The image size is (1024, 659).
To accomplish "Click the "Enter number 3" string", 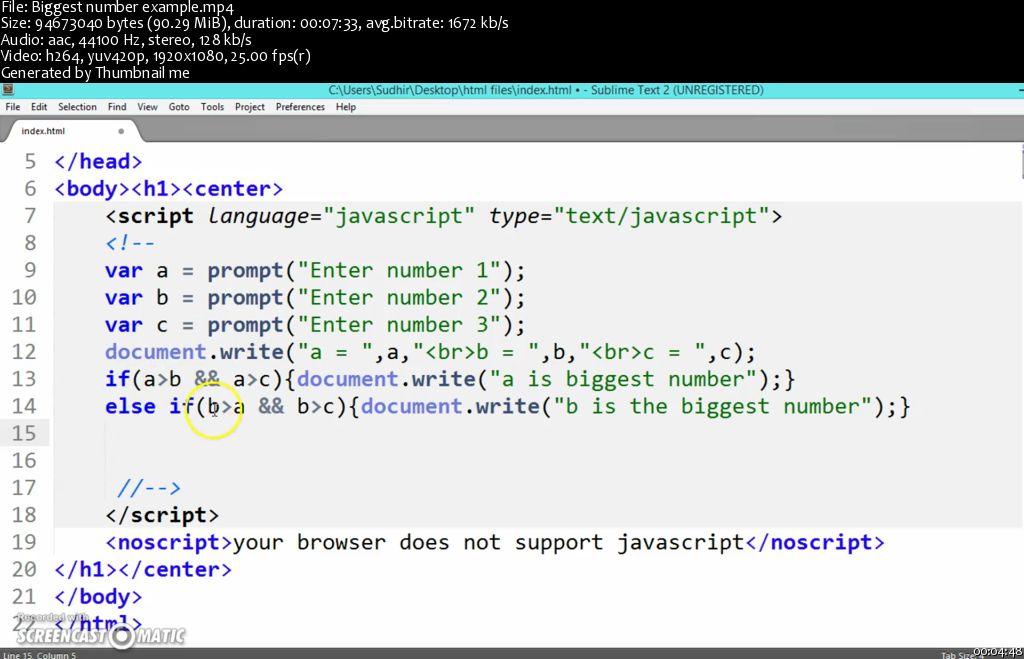I will (x=399, y=325).
